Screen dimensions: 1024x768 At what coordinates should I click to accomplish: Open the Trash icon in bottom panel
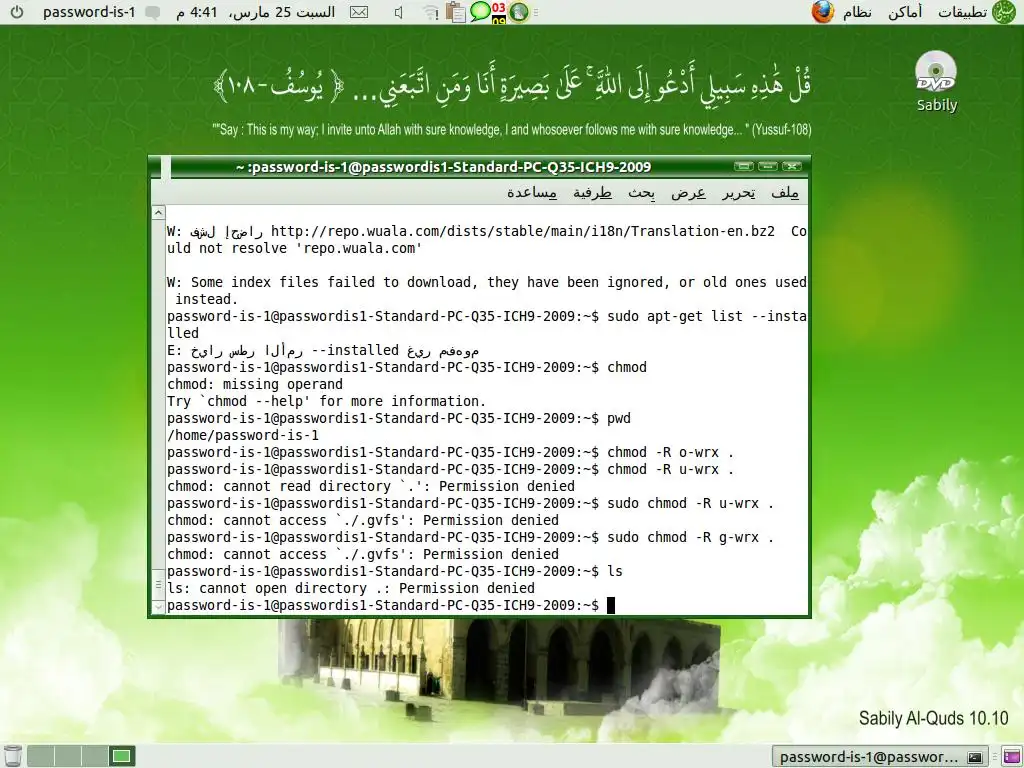pos(13,756)
